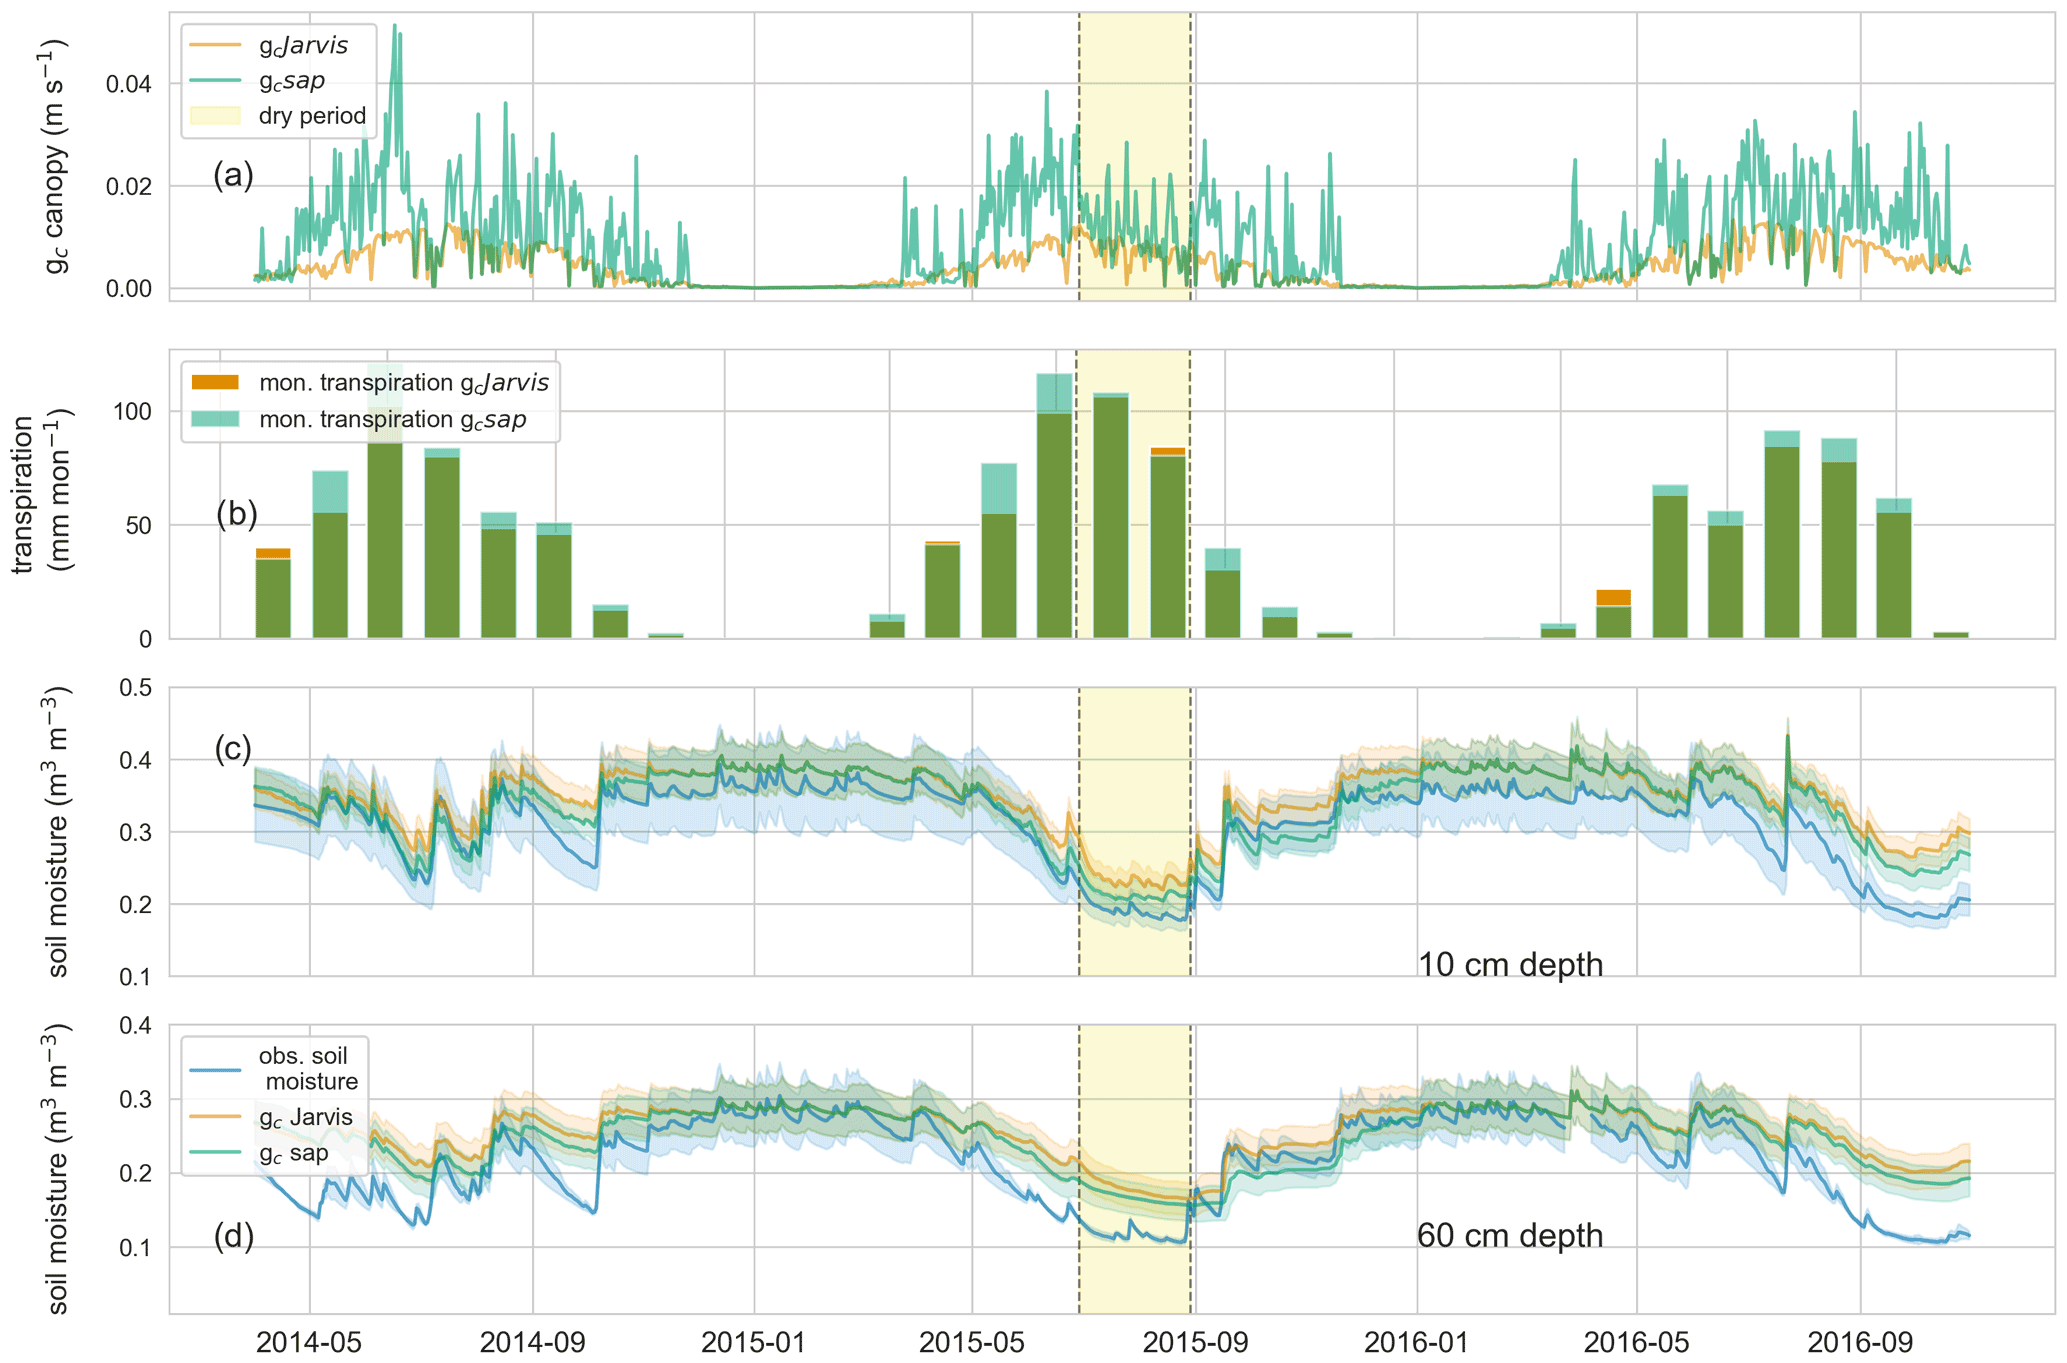Click the 2016-09 x-axis tick label

(1860, 1341)
